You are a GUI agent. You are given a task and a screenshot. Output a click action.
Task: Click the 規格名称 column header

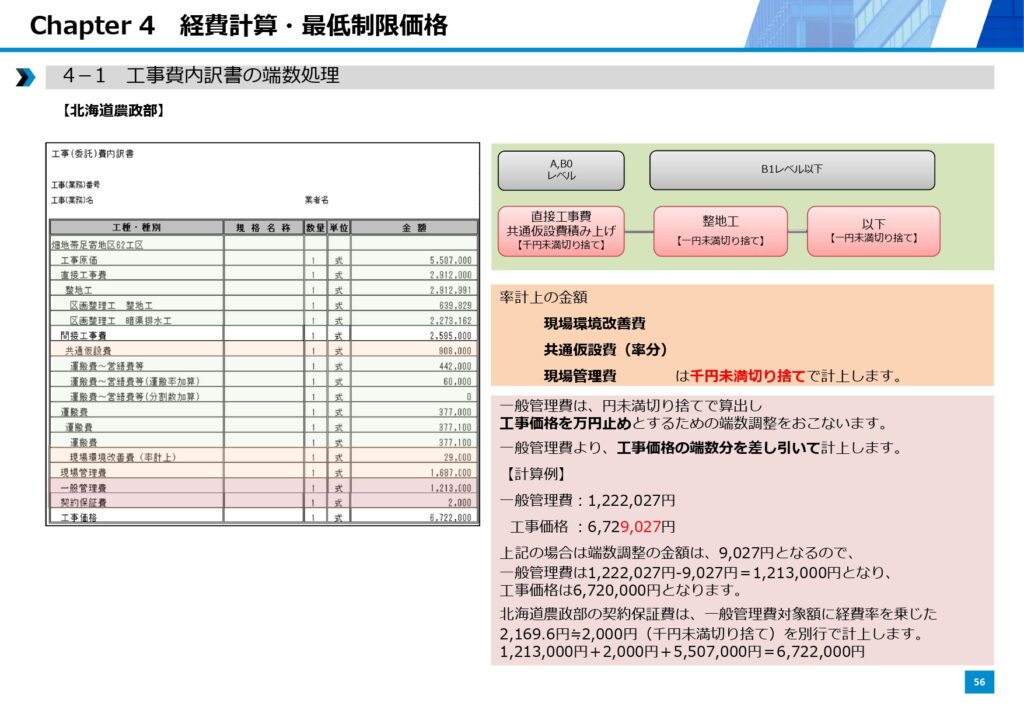(263, 228)
